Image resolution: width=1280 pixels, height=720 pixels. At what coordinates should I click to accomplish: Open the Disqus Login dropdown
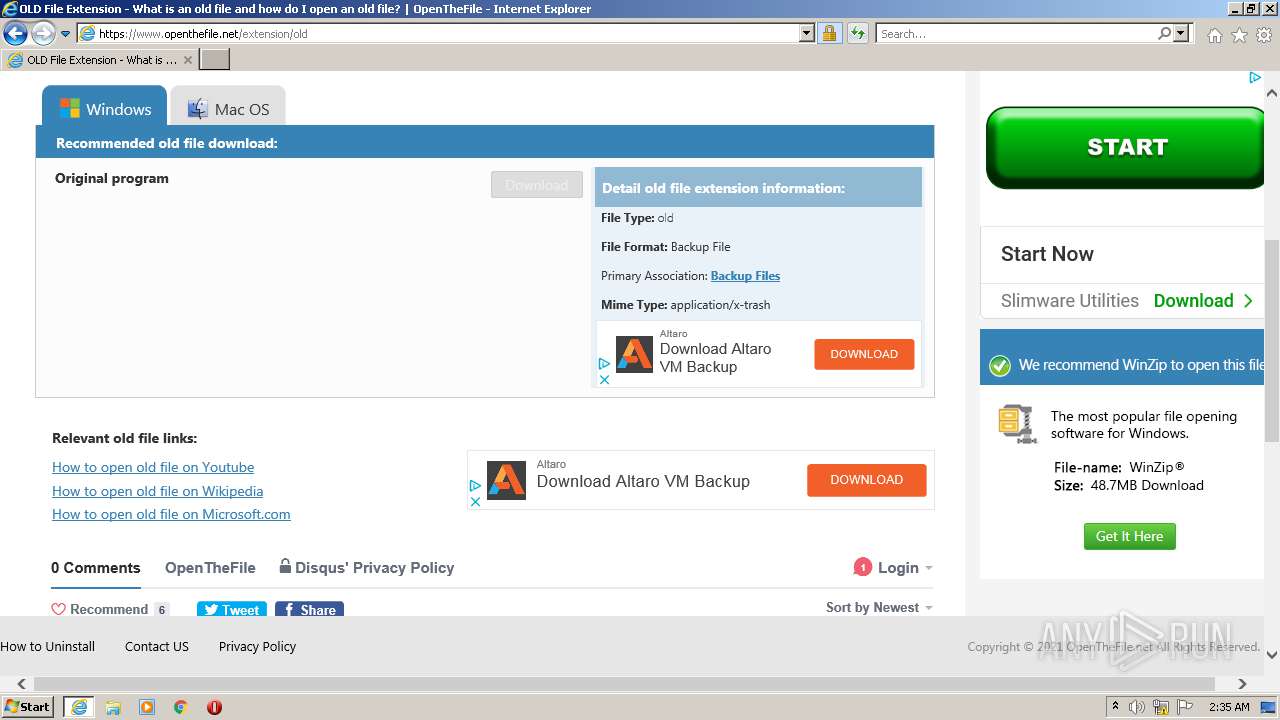click(905, 568)
